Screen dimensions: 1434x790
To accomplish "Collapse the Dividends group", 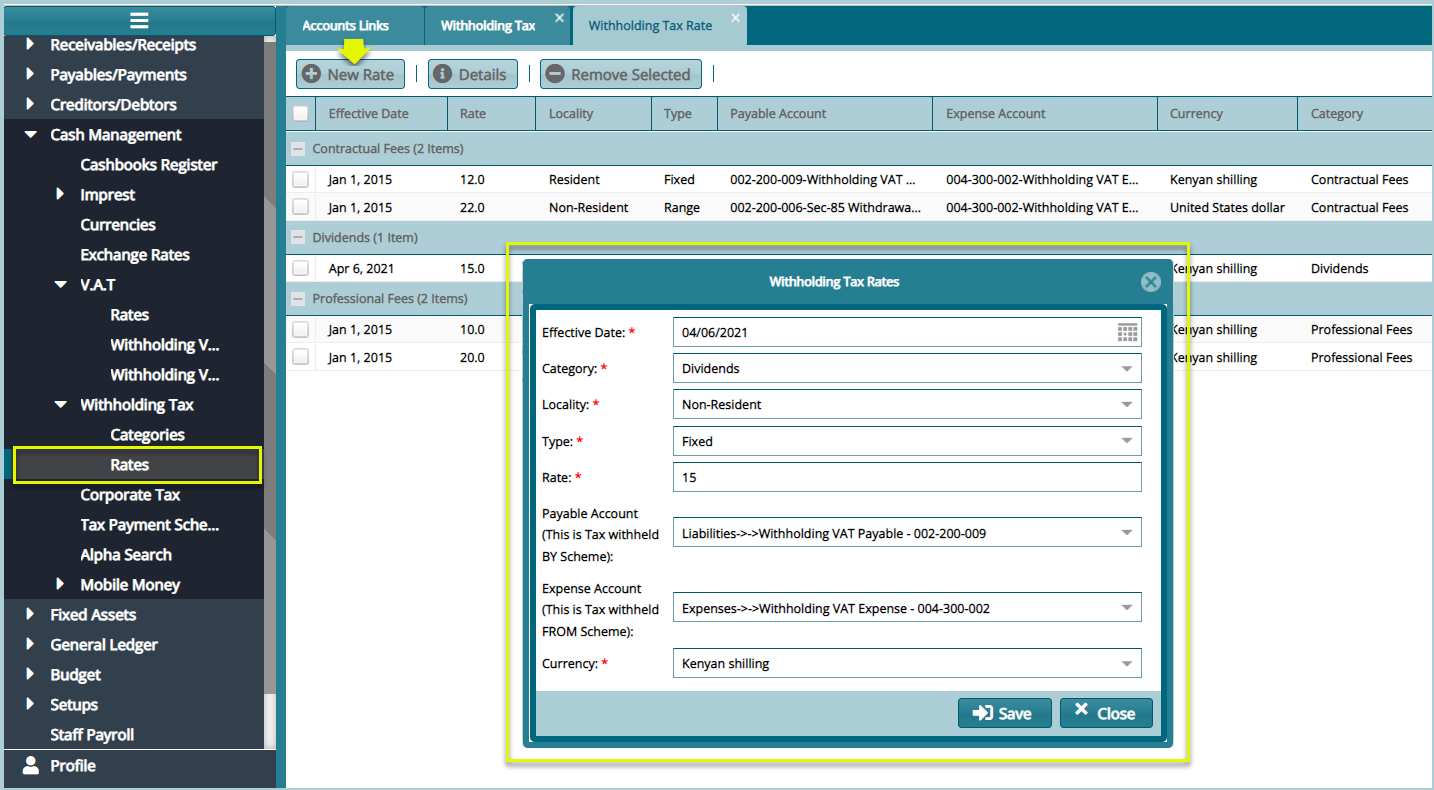I will (298, 238).
